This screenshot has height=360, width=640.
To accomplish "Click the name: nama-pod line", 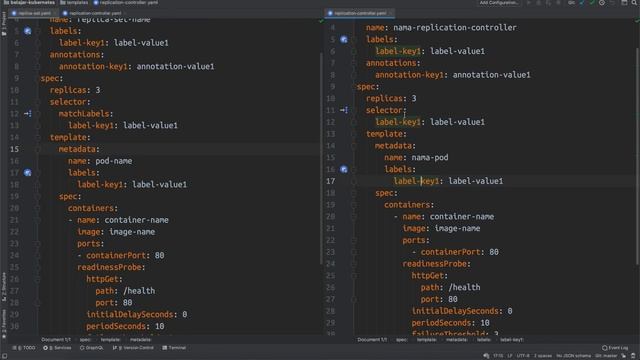I will (416, 158).
